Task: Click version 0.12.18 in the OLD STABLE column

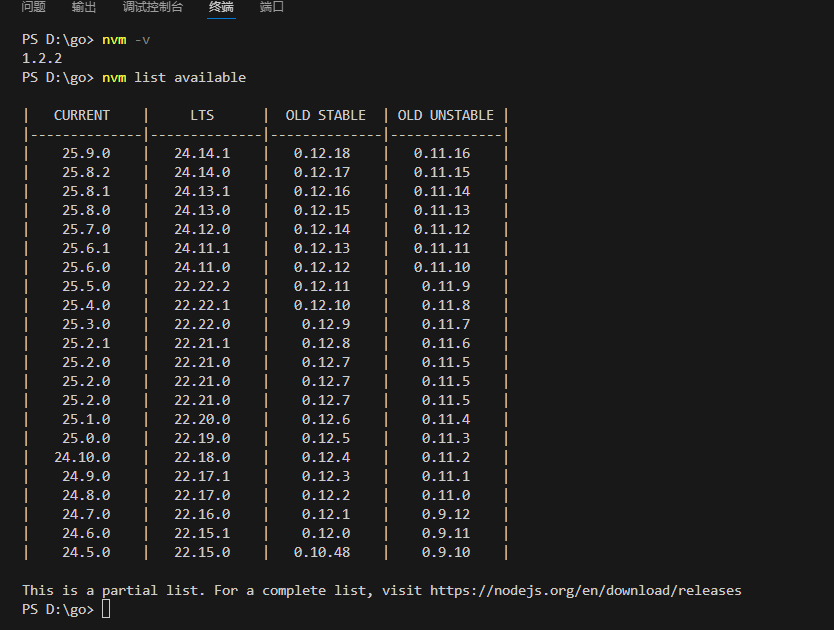Action: click(322, 153)
